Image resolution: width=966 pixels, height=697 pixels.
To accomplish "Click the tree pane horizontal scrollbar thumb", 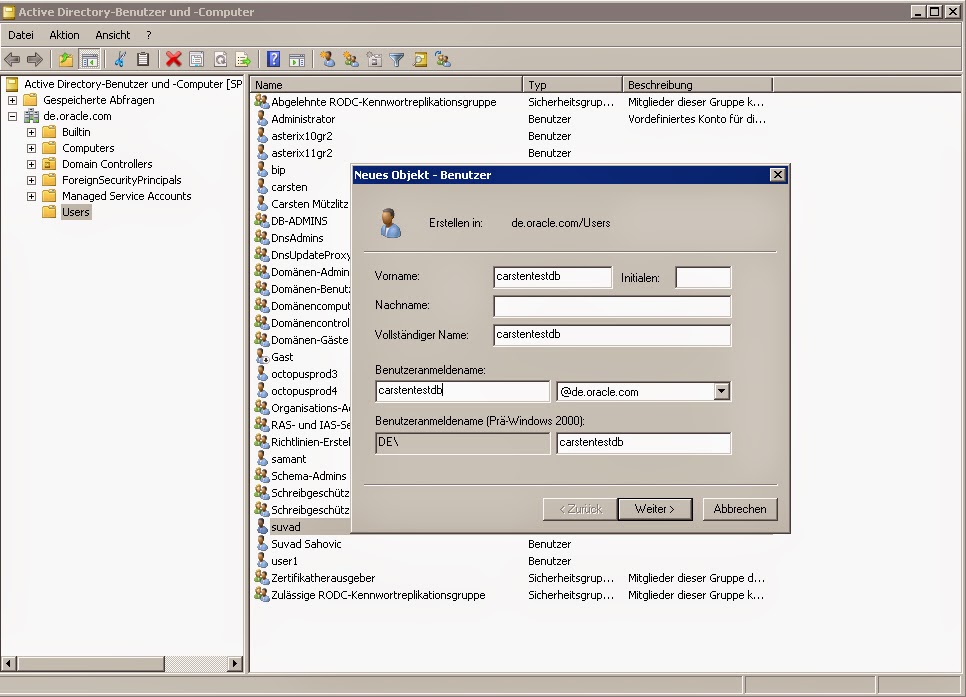I will 91,664.
